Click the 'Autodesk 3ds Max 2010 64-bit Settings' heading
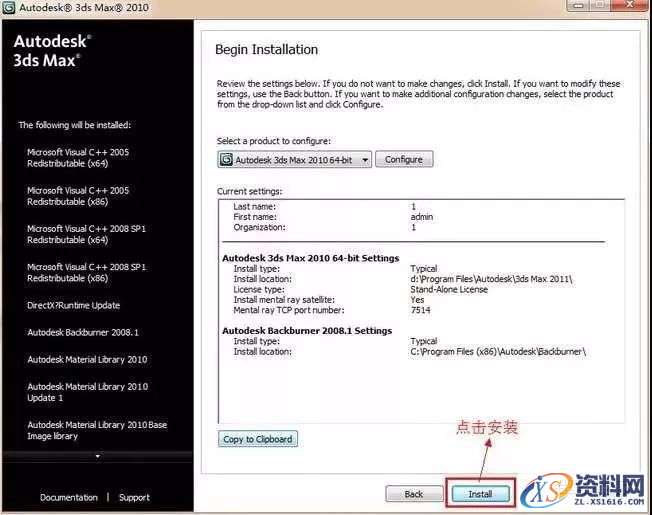The width and height of the screenshot is (652, 515). [311, 258]
